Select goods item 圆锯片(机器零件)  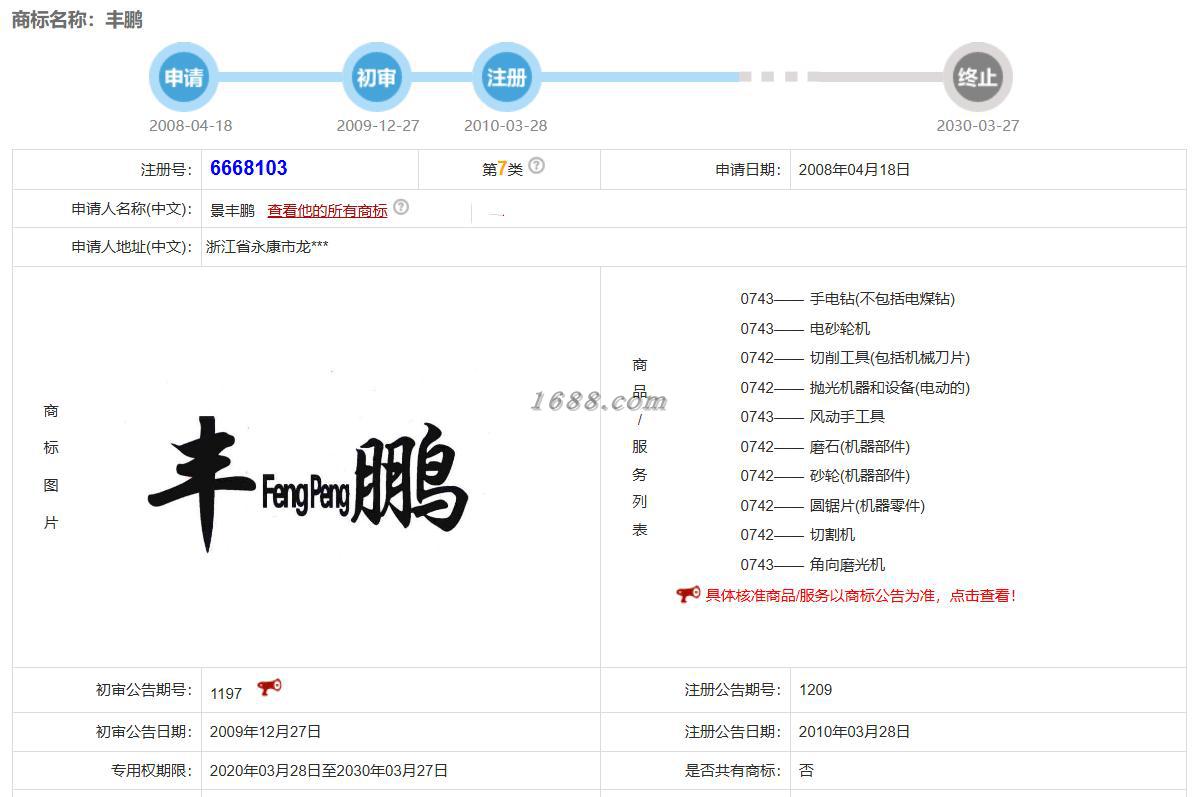click(x=867, y=505)
